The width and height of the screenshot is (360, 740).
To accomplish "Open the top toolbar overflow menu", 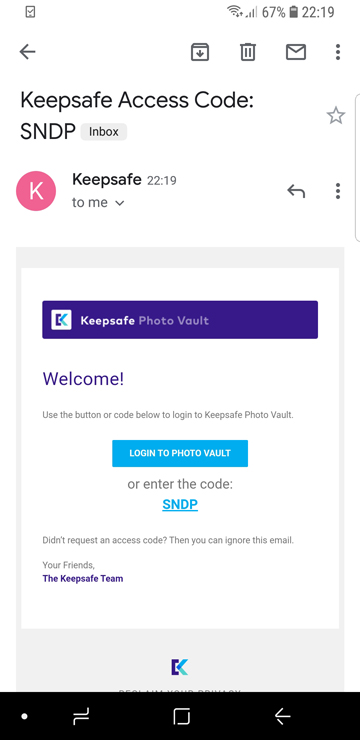I will [338, 52].
